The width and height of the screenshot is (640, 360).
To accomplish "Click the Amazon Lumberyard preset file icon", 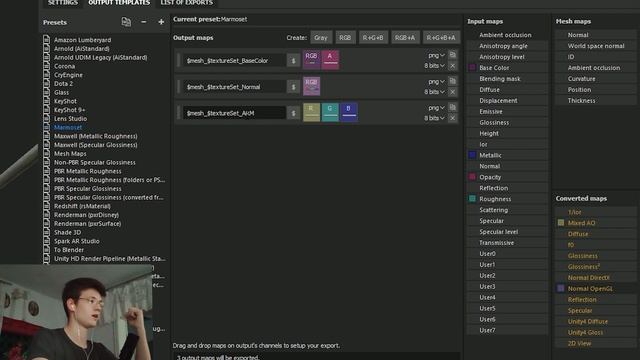I will (x=47, y=40).
